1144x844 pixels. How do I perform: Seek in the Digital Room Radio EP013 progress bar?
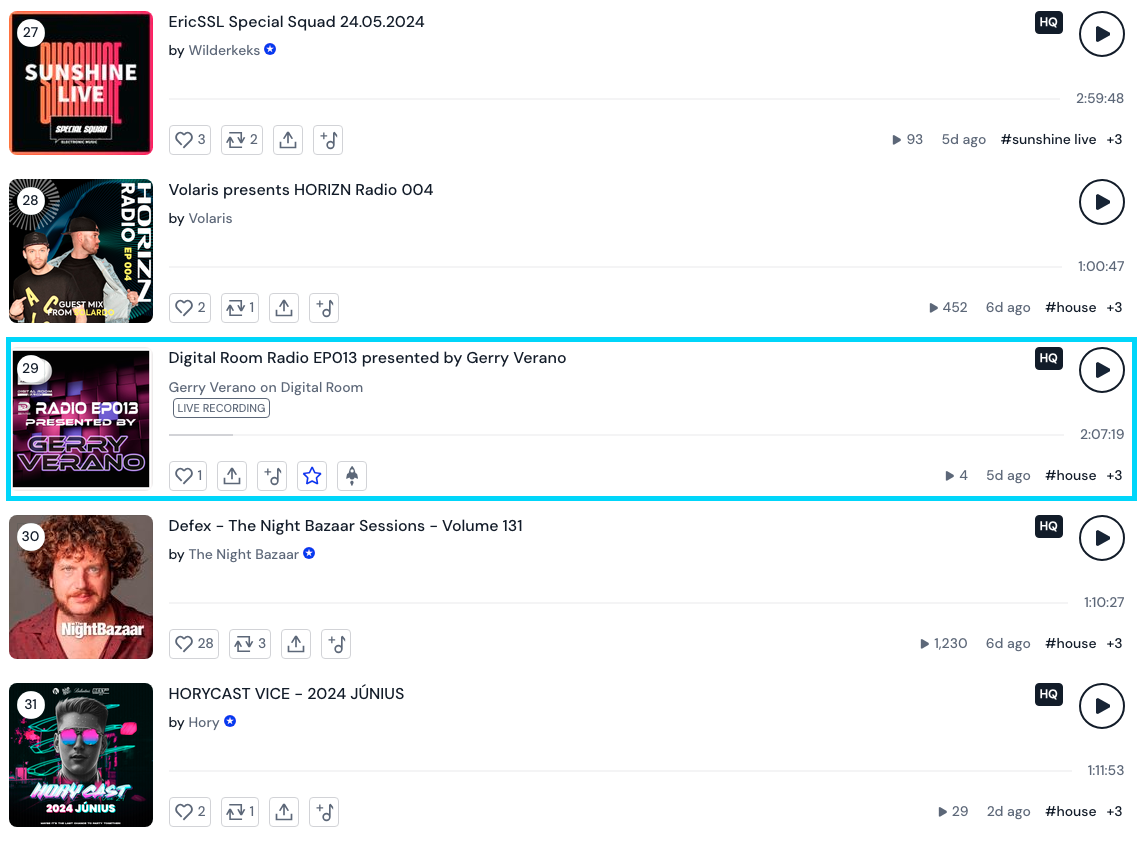coord(617,435)
